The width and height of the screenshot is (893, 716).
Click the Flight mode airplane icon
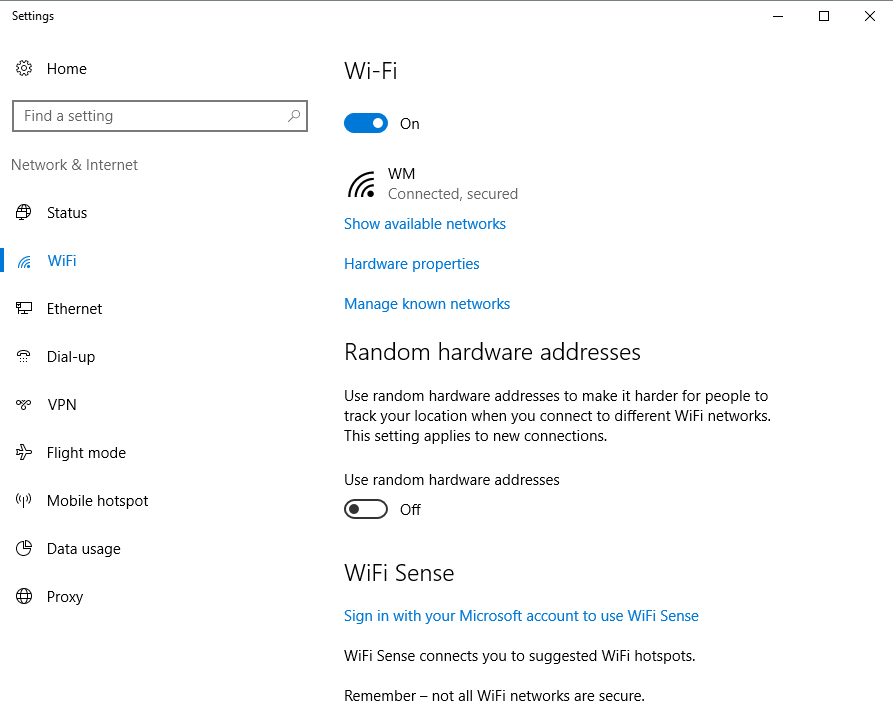(x=24, y=452)
